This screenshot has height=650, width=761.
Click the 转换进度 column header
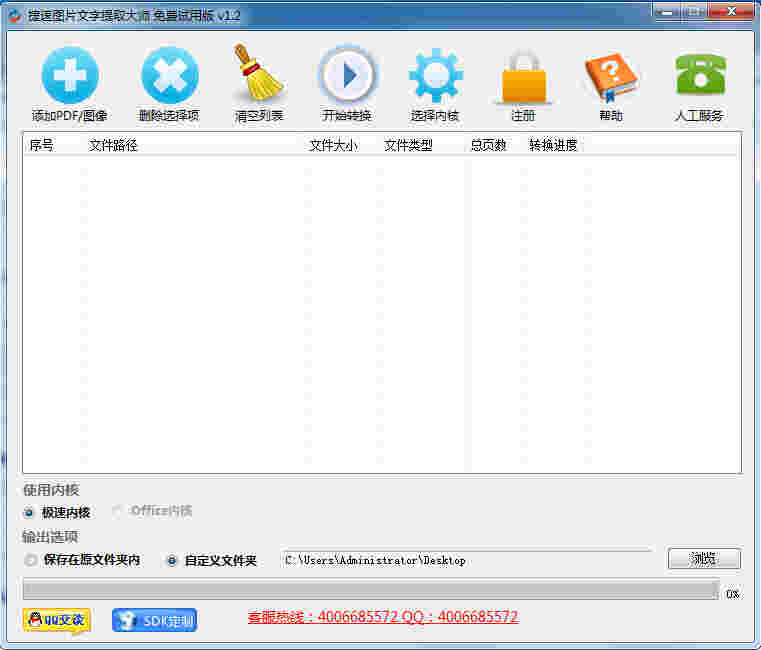click(x=553, y=145)
